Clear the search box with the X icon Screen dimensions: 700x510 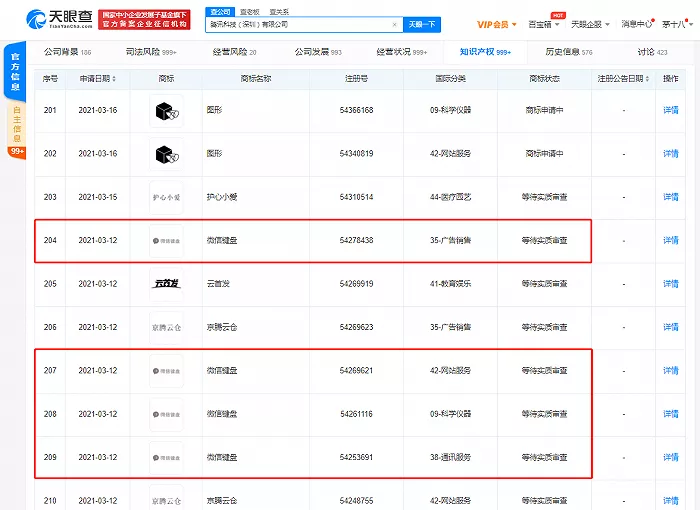tap(394, 25)
